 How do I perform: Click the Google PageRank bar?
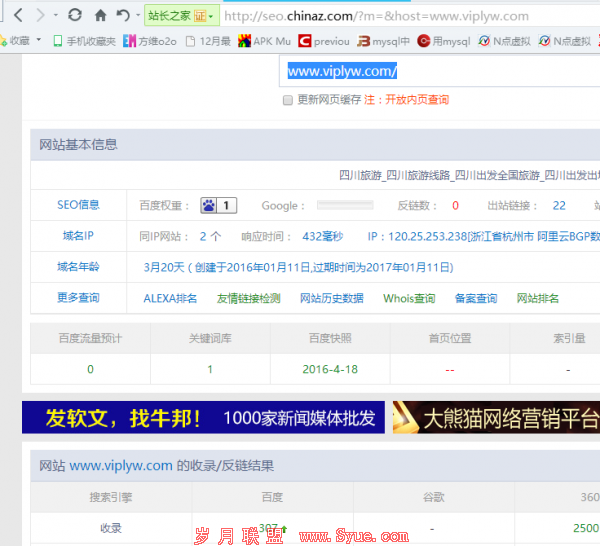point(345,205)
